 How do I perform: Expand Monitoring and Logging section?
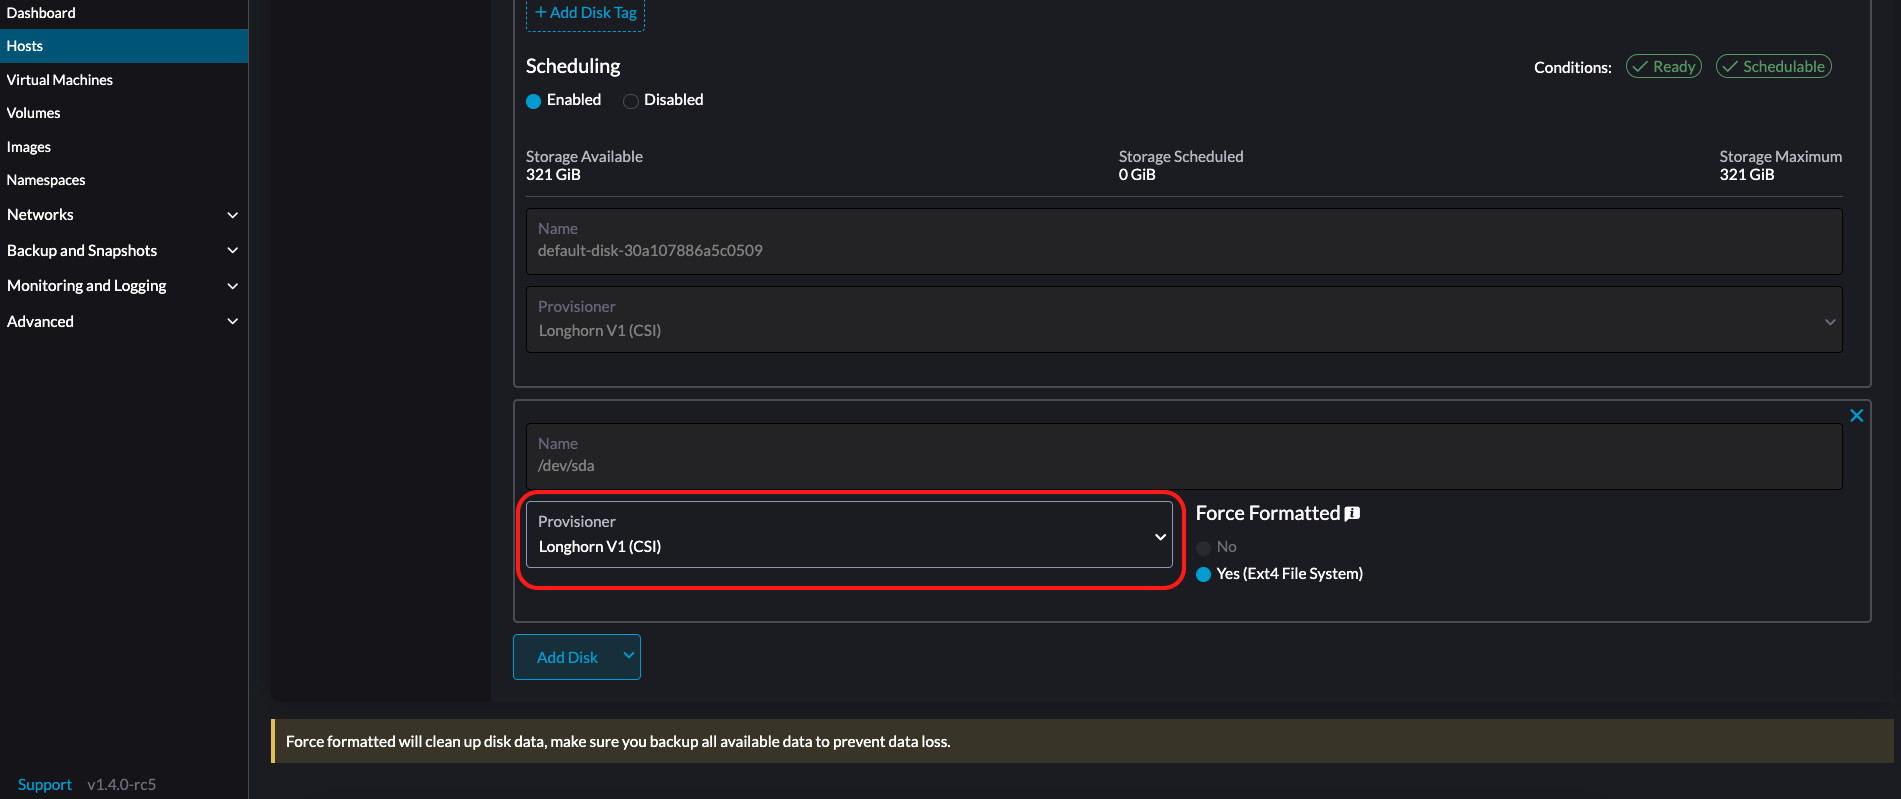[x=233, y=286]
